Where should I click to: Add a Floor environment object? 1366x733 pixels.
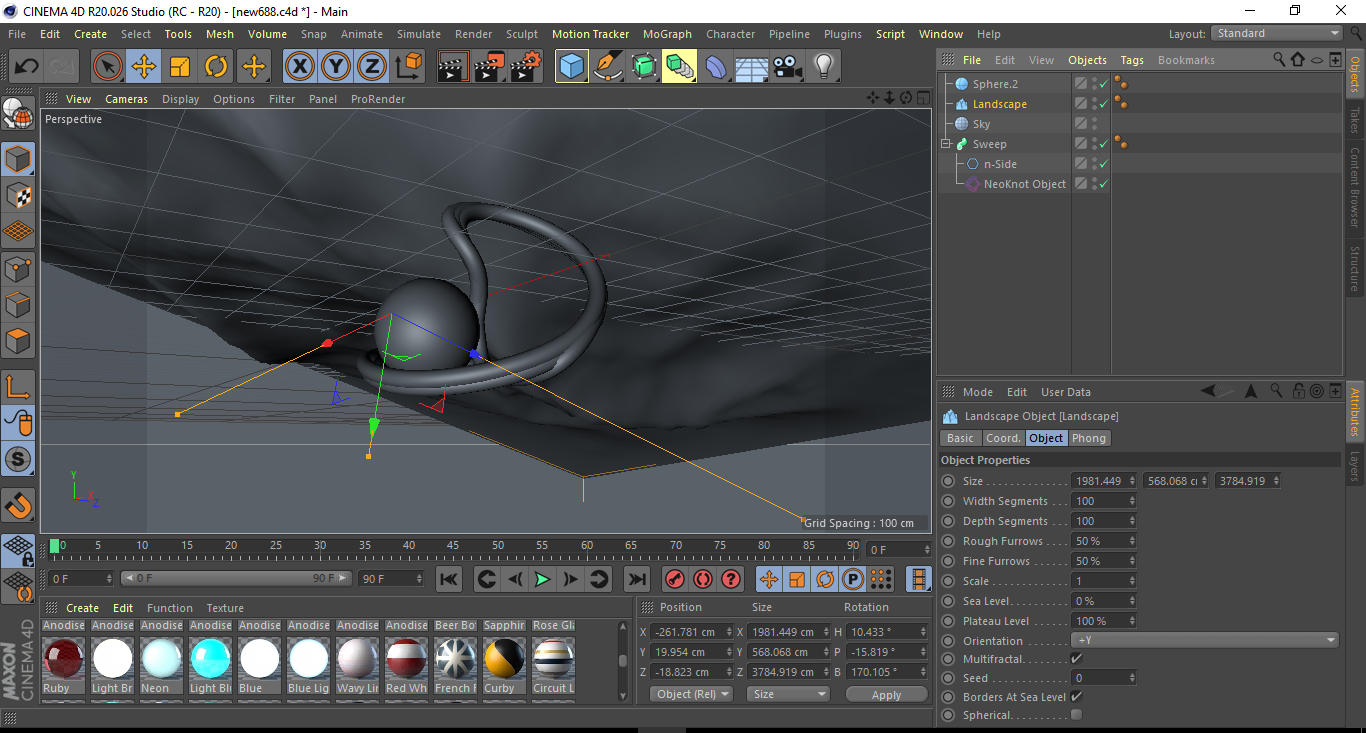pos(752,67)
